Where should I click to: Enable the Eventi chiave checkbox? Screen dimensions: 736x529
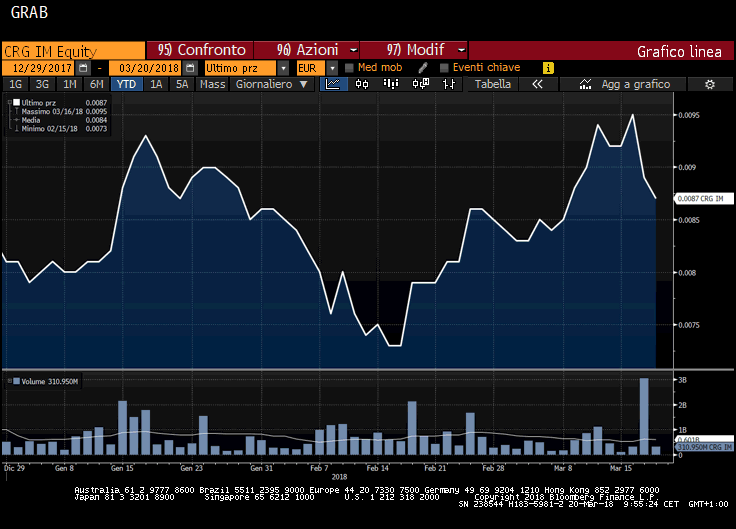(x=444, y=68)
